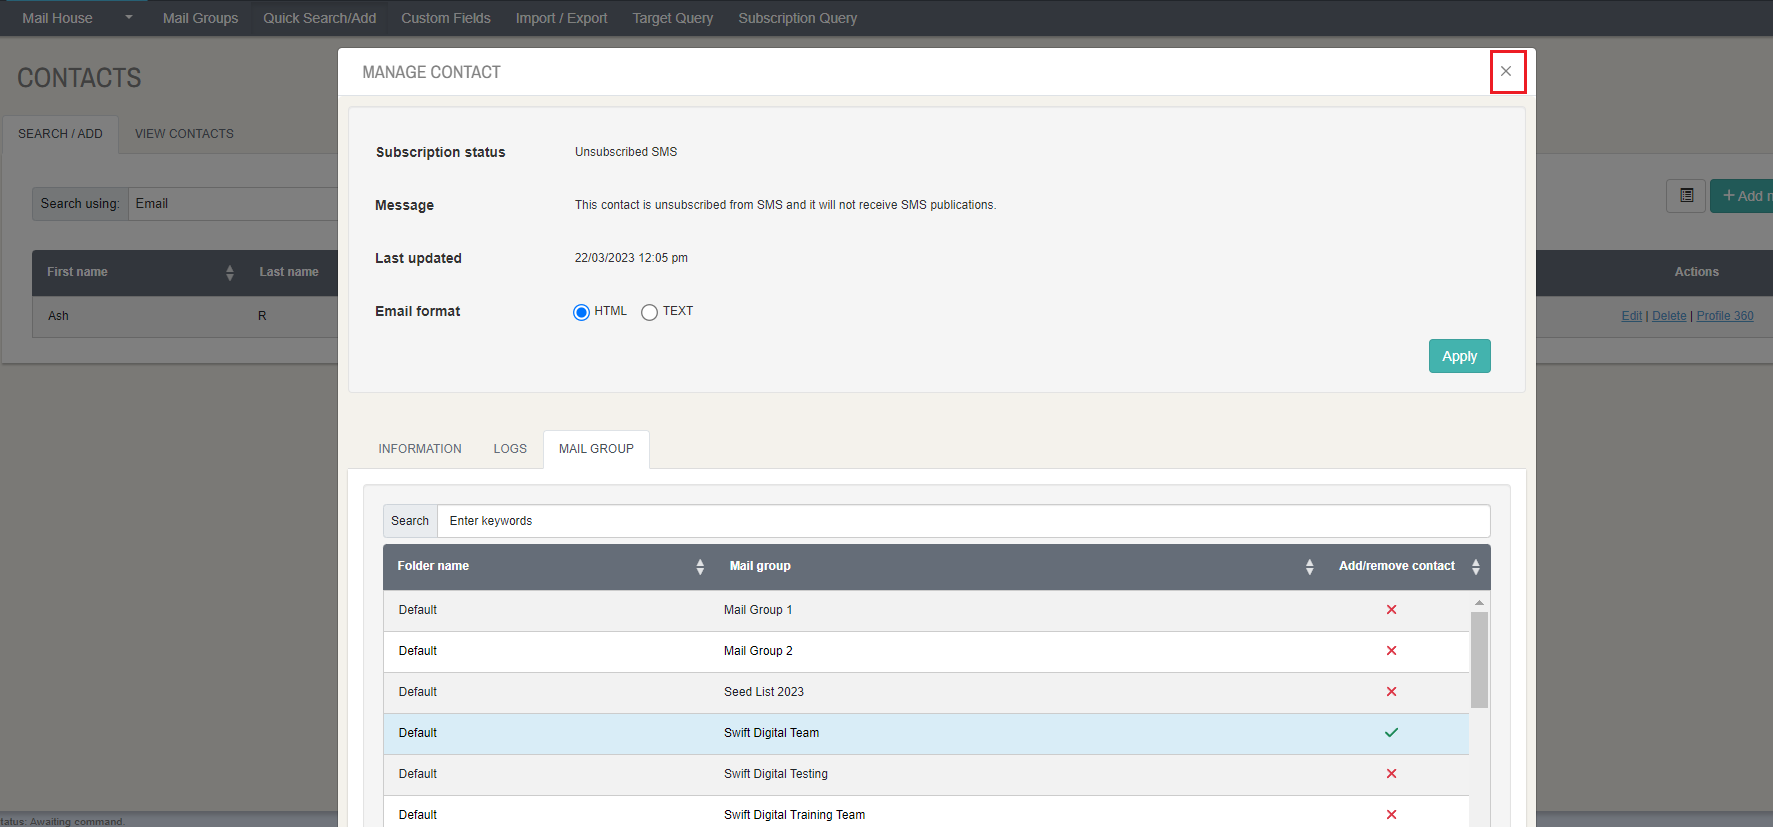Click scrollbar up arrow in mail group list
The height and width of the screenshot is (827, 1773).
(1479, 603)
